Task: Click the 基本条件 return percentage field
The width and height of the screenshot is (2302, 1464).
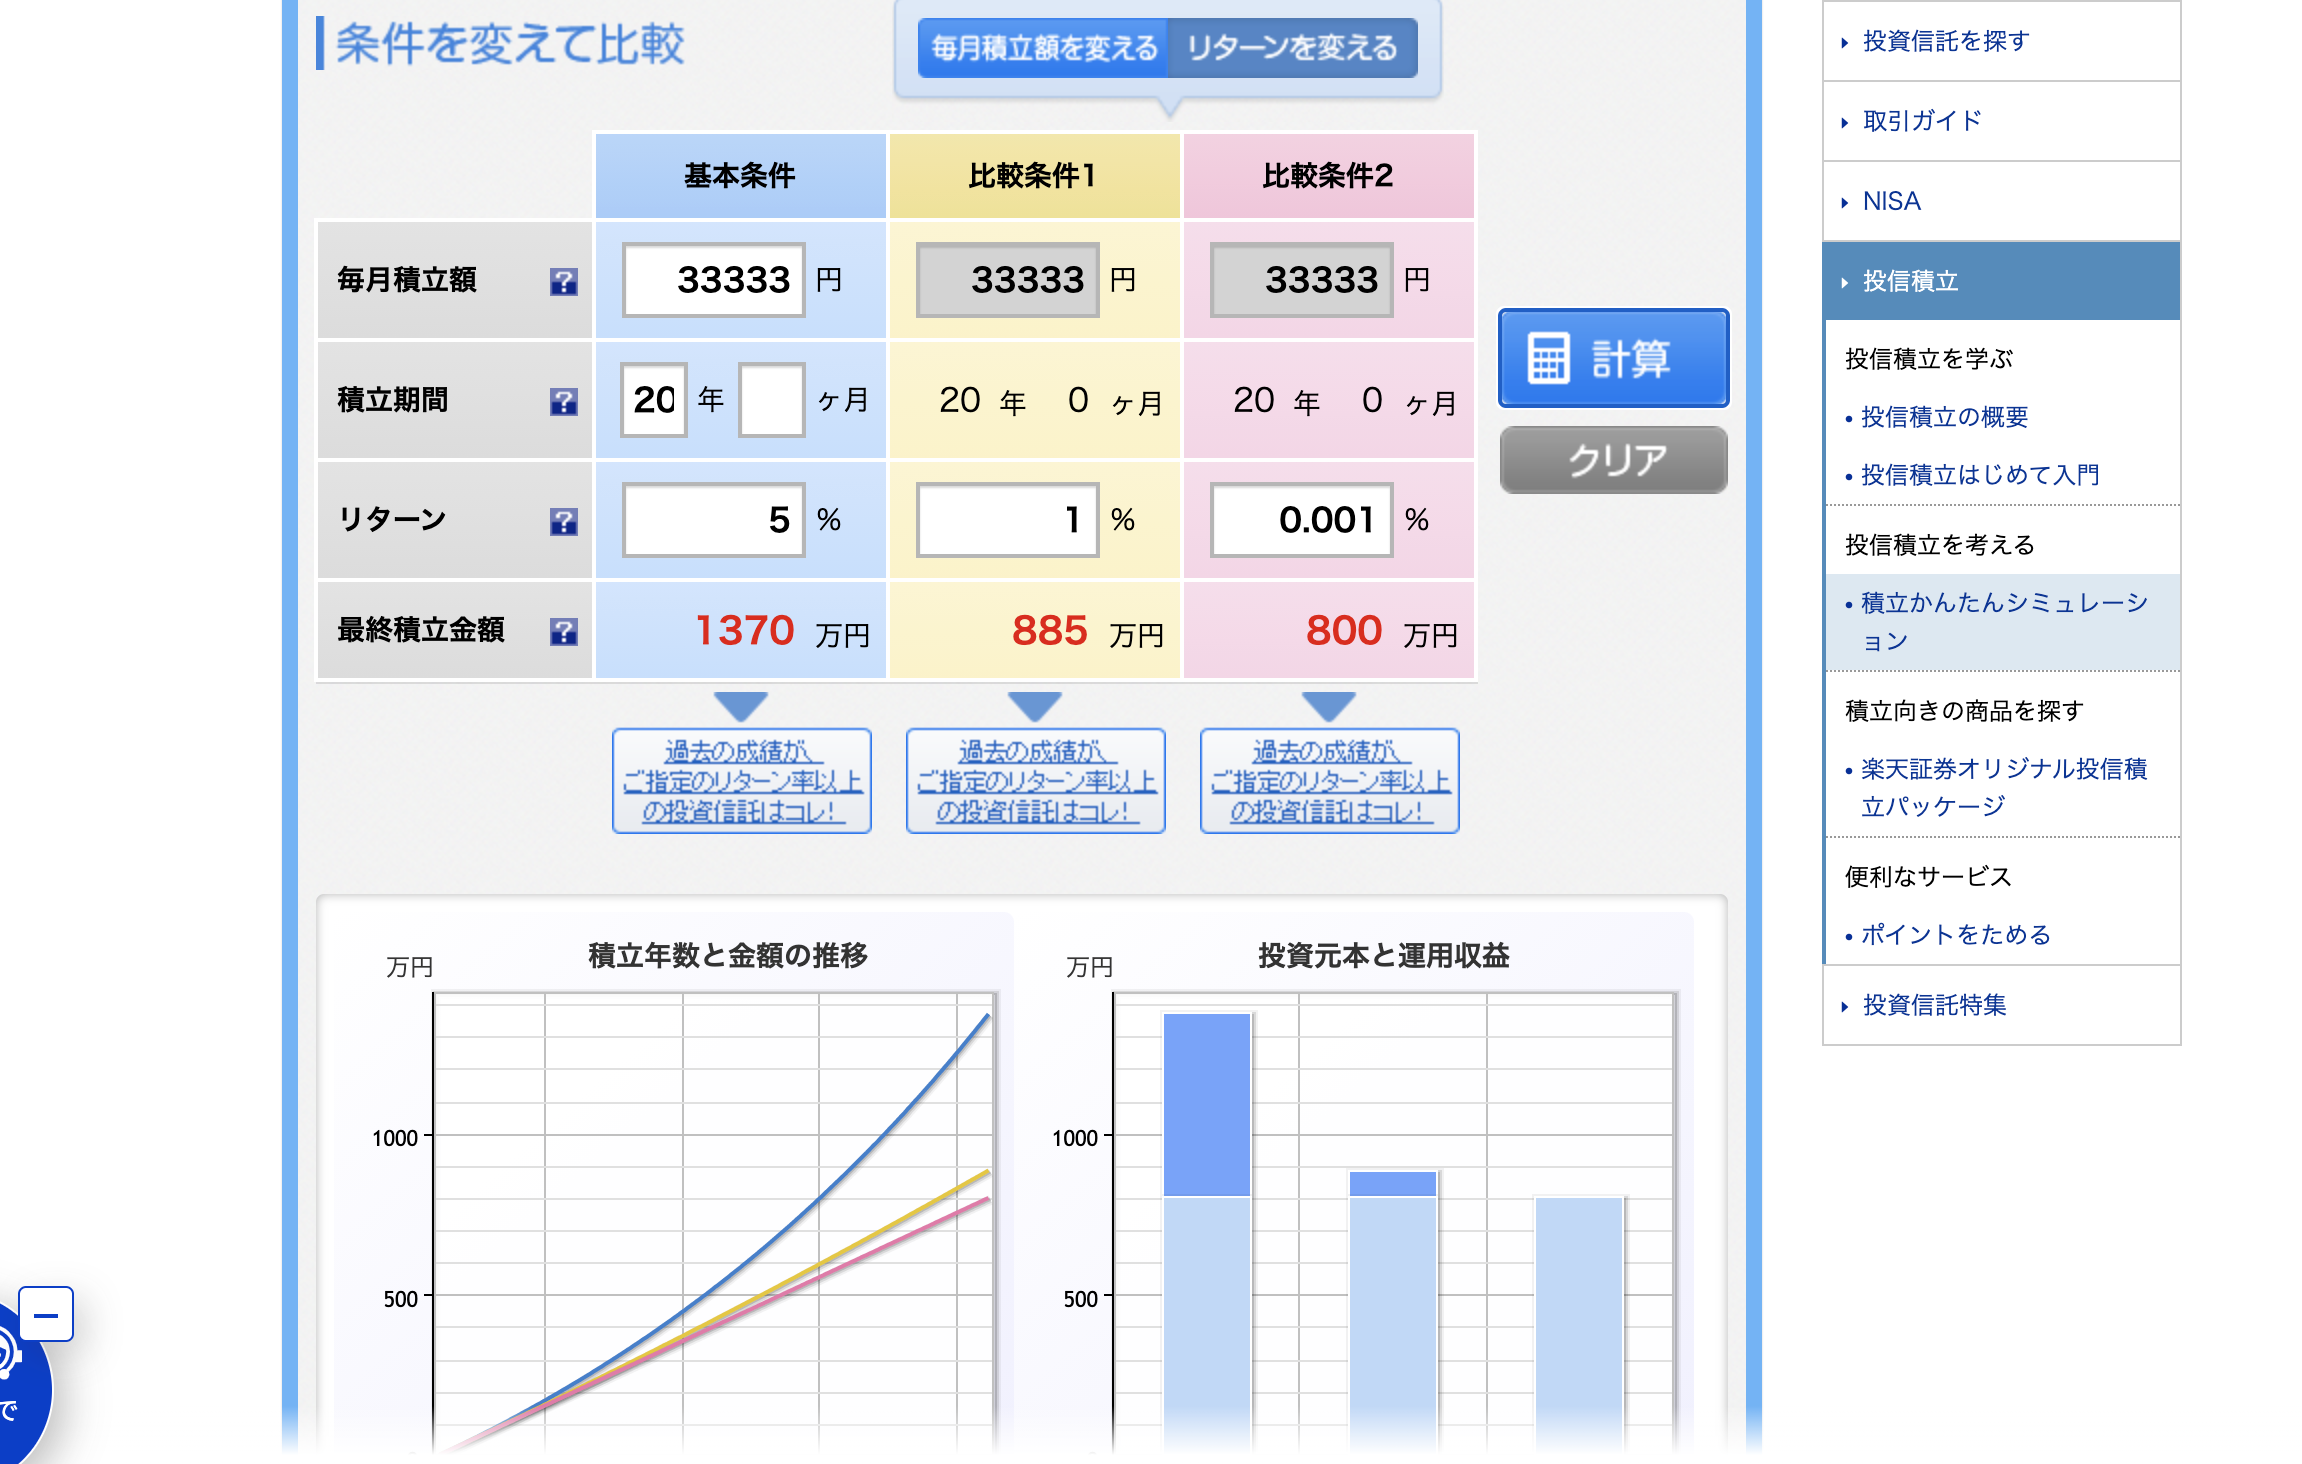Action: tap(713, 520)
